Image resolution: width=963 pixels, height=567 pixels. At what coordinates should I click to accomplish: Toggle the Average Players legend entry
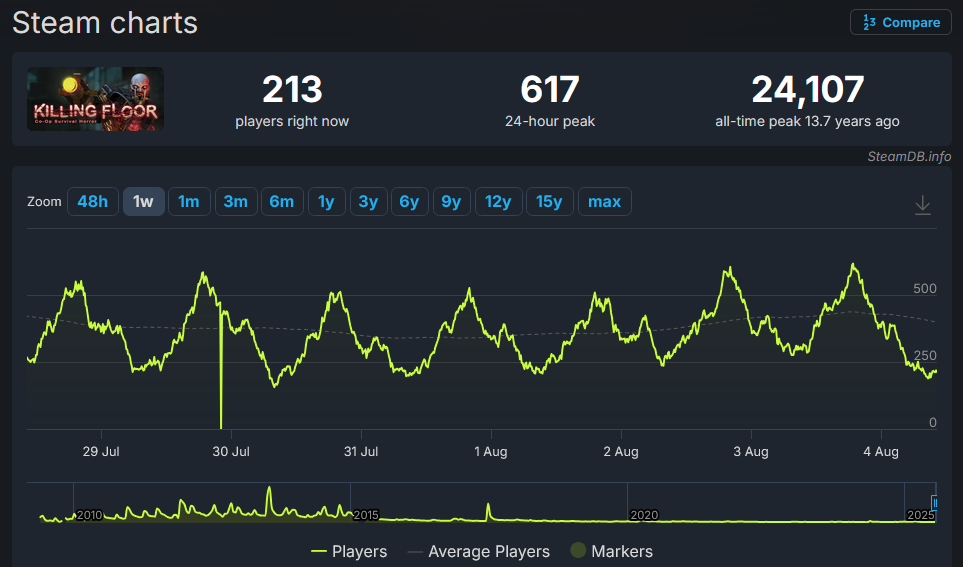[x=478, y=551]
